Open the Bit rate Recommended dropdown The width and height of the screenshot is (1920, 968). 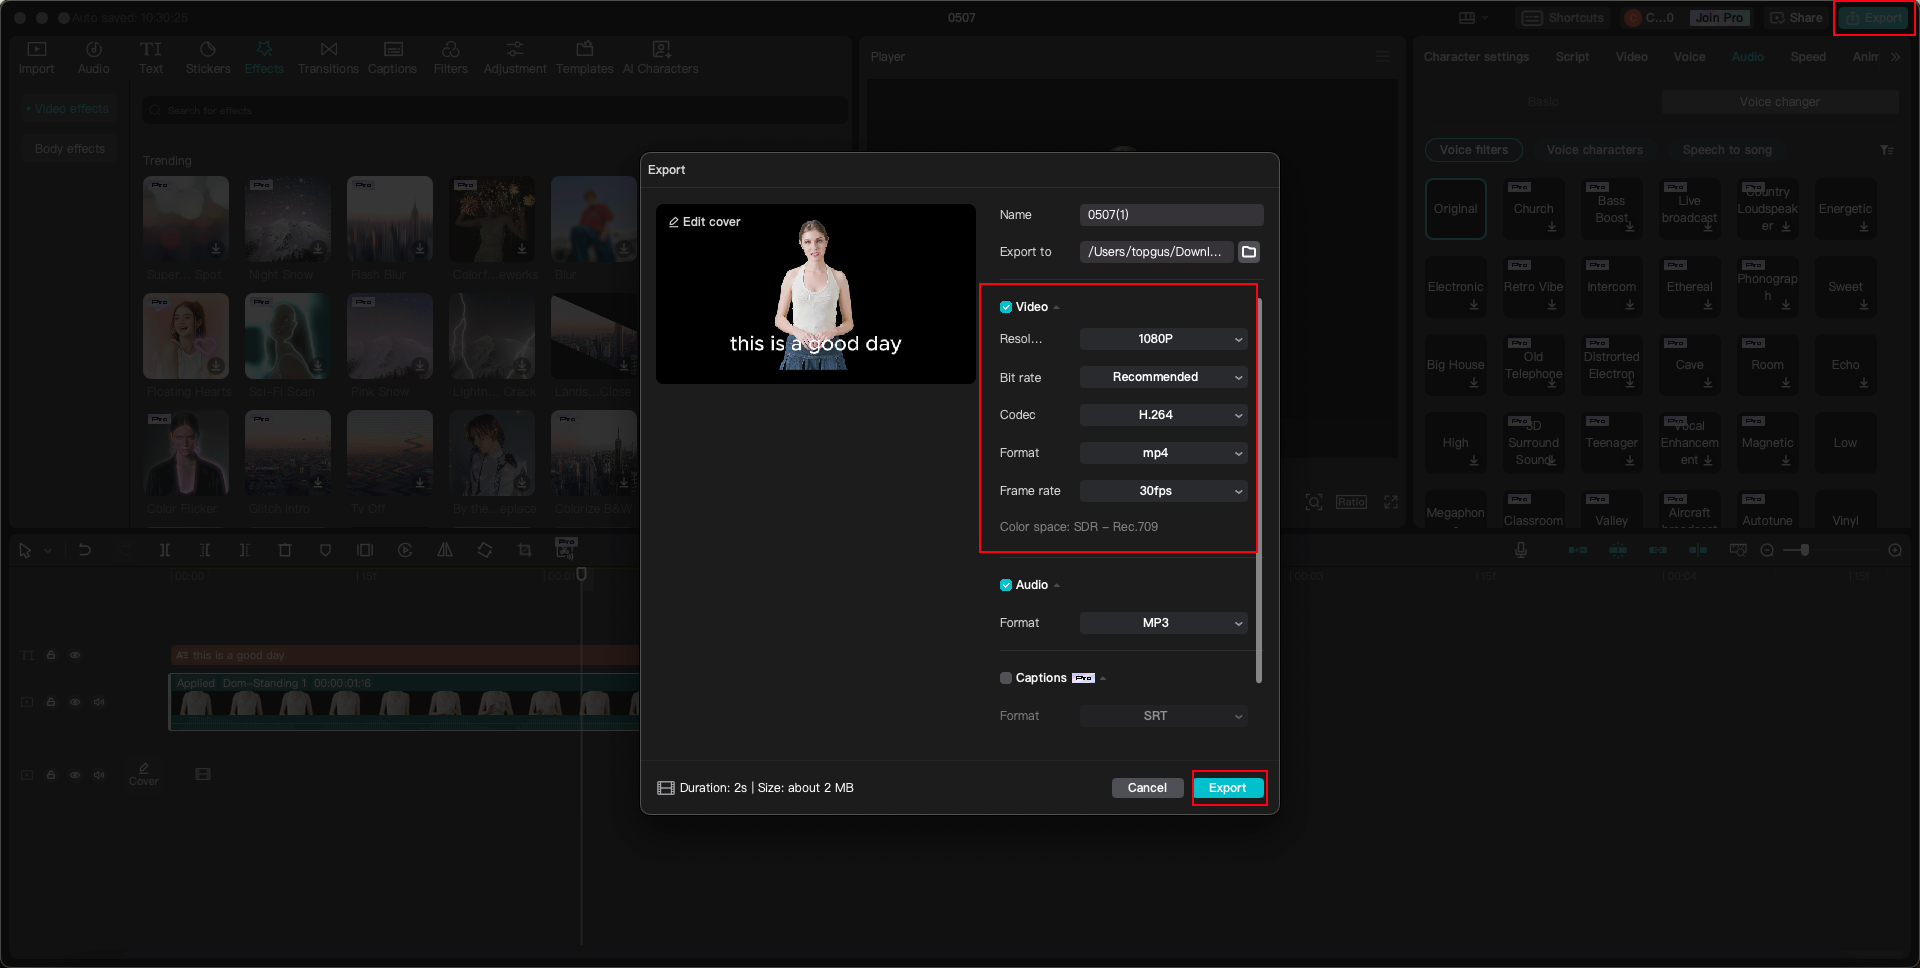tap(1164, 377)
